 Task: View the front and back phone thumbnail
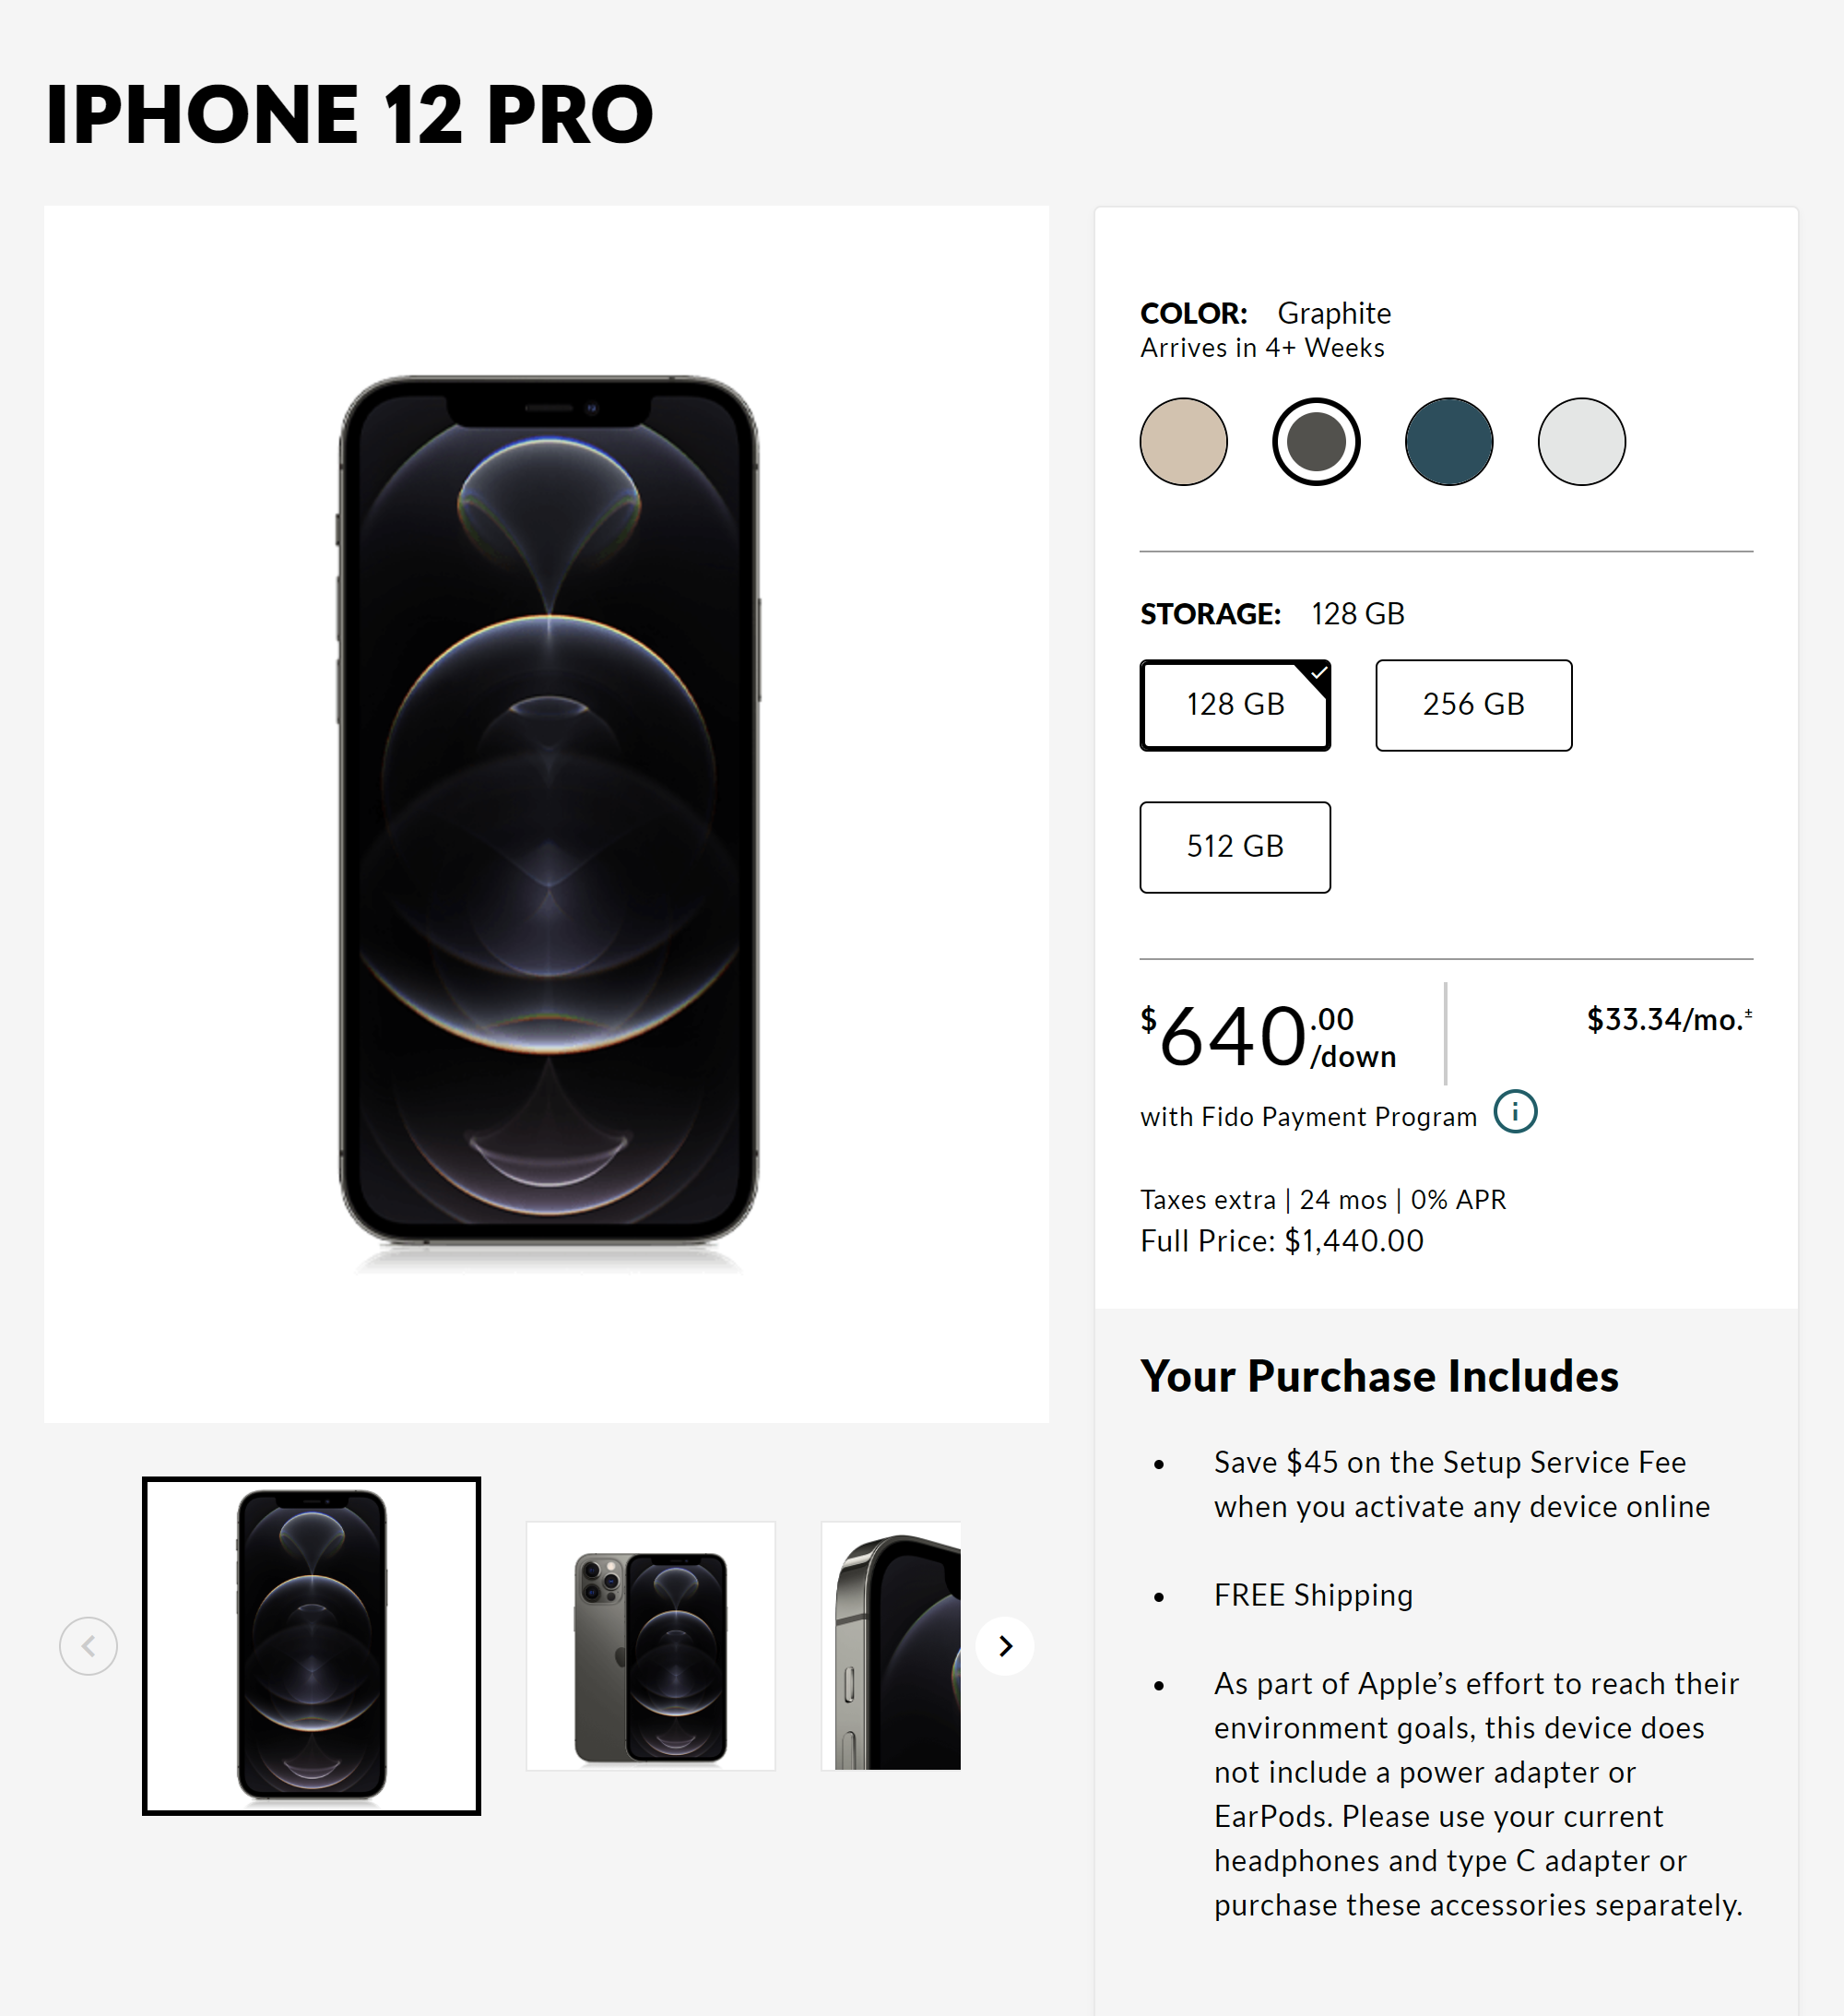tap(651, 1646)
